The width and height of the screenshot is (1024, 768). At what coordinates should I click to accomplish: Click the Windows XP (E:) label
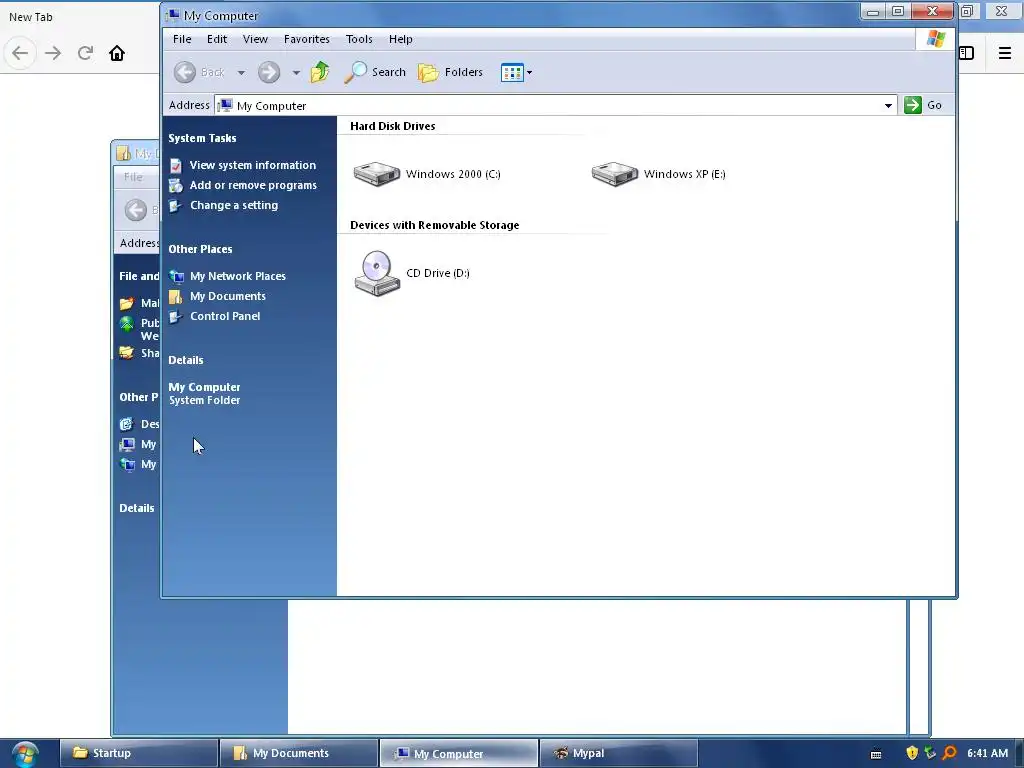coord(684,174)
